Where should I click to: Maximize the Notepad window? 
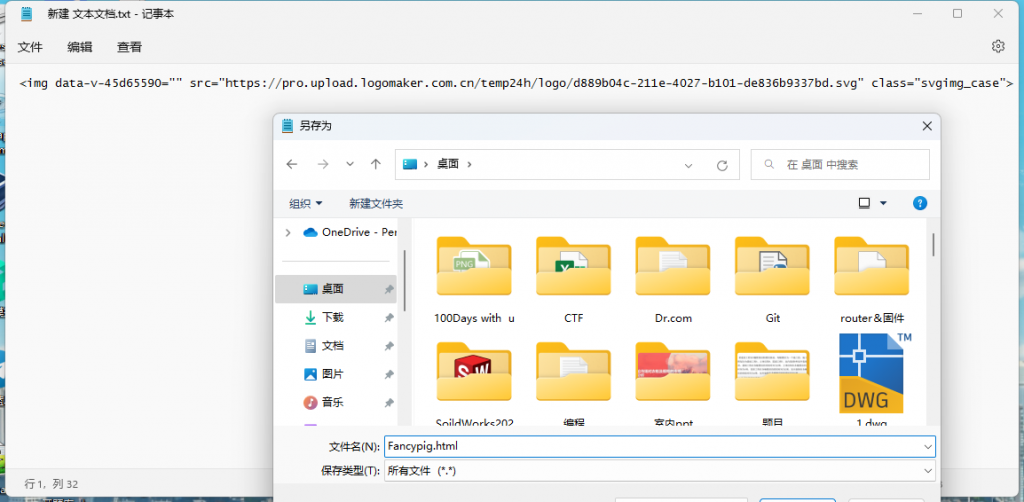[x=957, y=13]
